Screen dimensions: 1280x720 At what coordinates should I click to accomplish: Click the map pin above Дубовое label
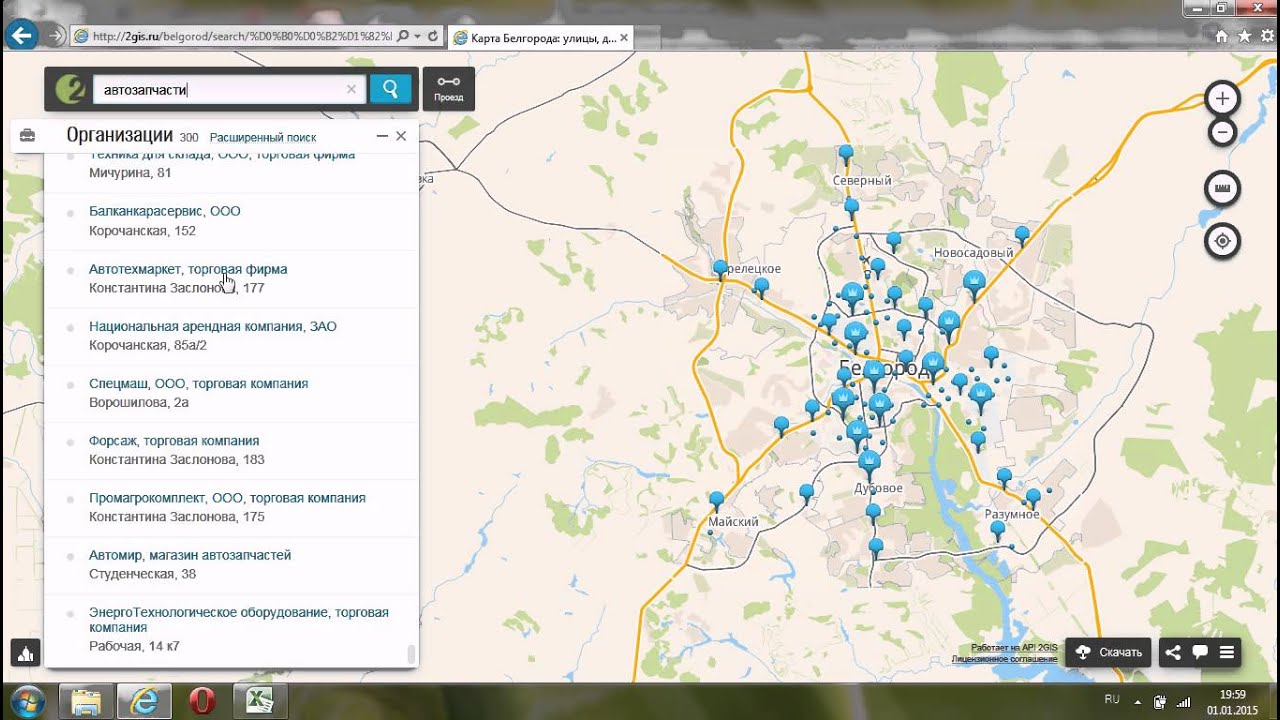(x=869, y=462)
